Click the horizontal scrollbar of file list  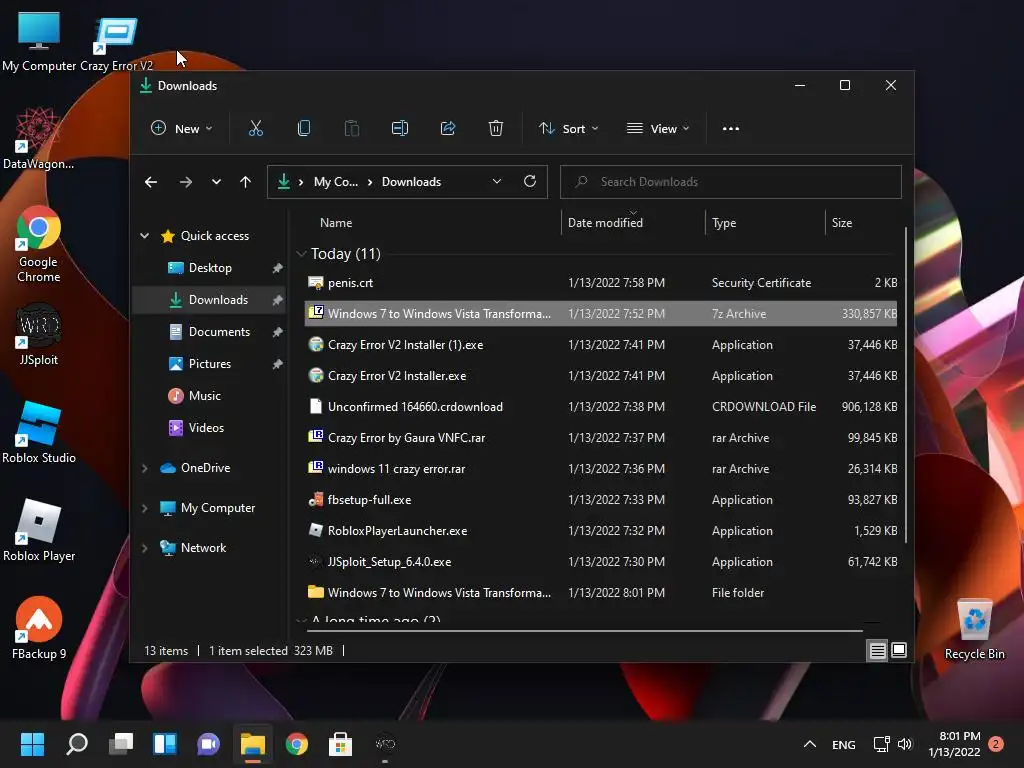pyautogui.click(x=585, y=631)
